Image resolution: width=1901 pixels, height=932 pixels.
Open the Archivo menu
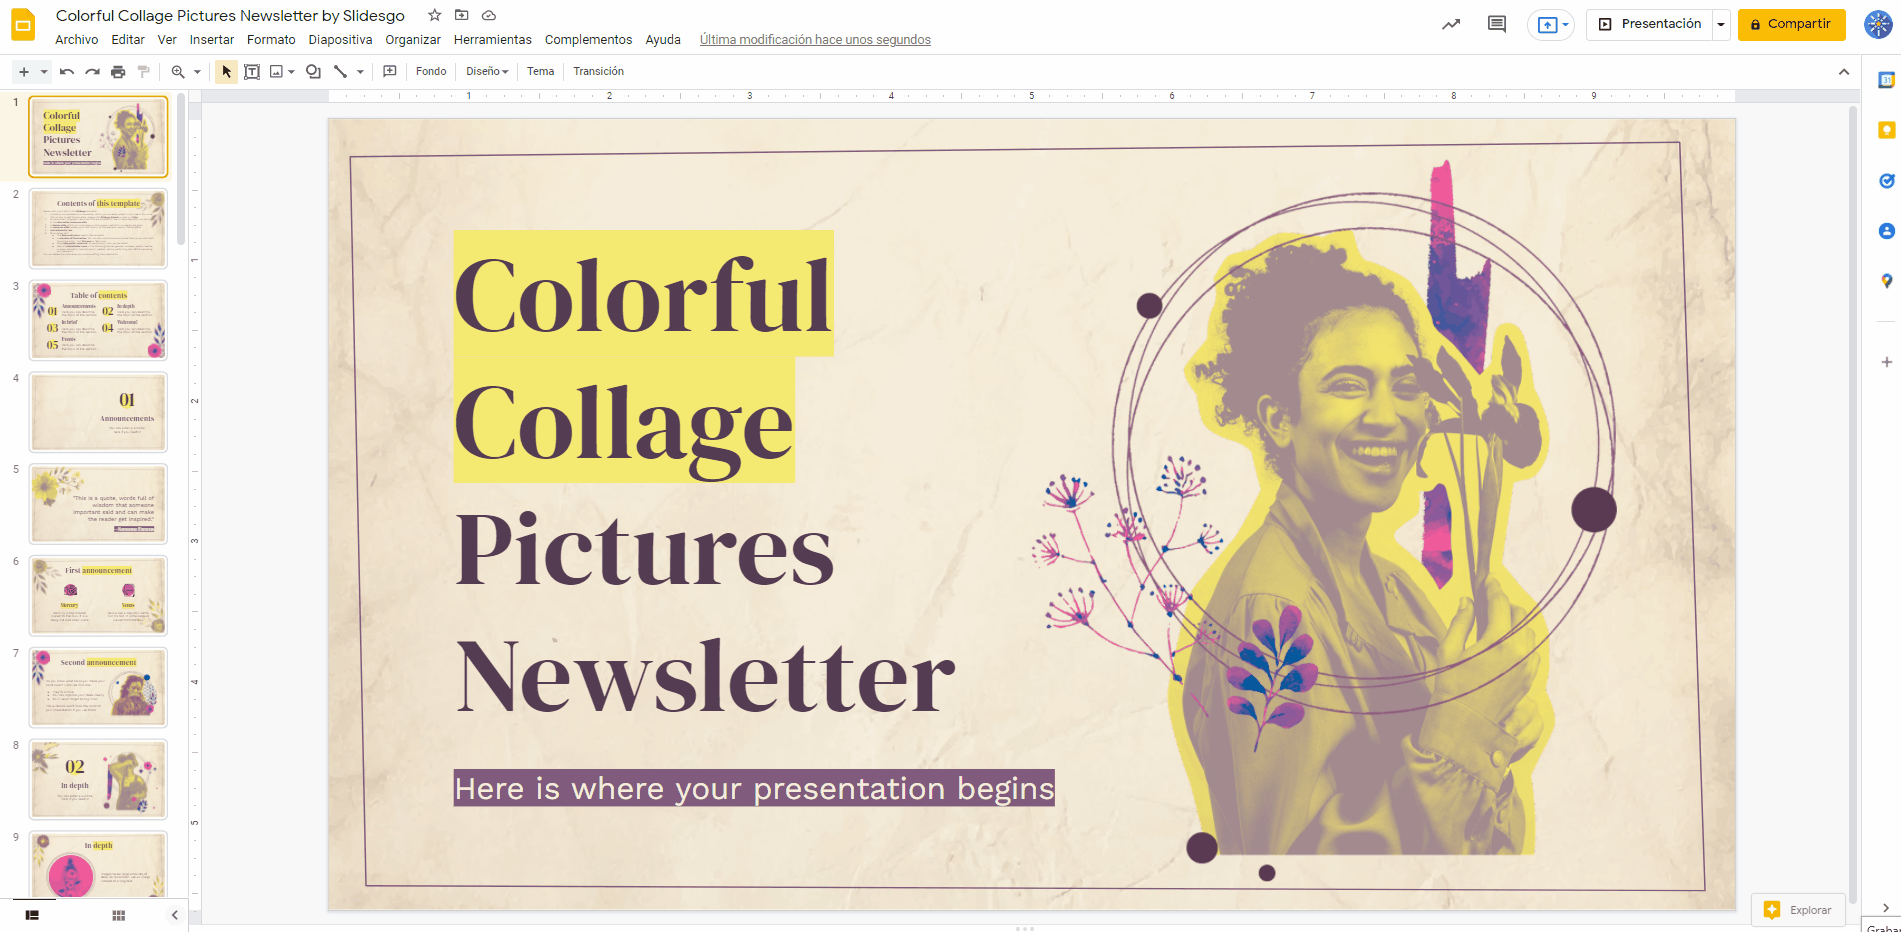click(76, 40)
